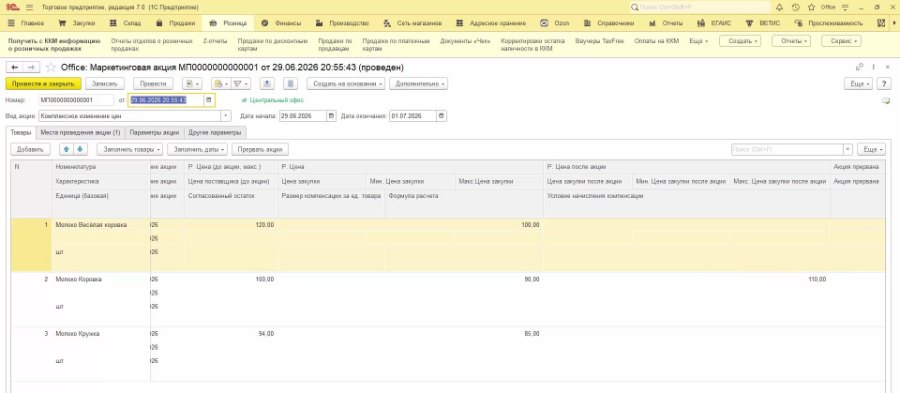900x393 pixels.
Task: Select the Товары tab
Action: [21, 133]
